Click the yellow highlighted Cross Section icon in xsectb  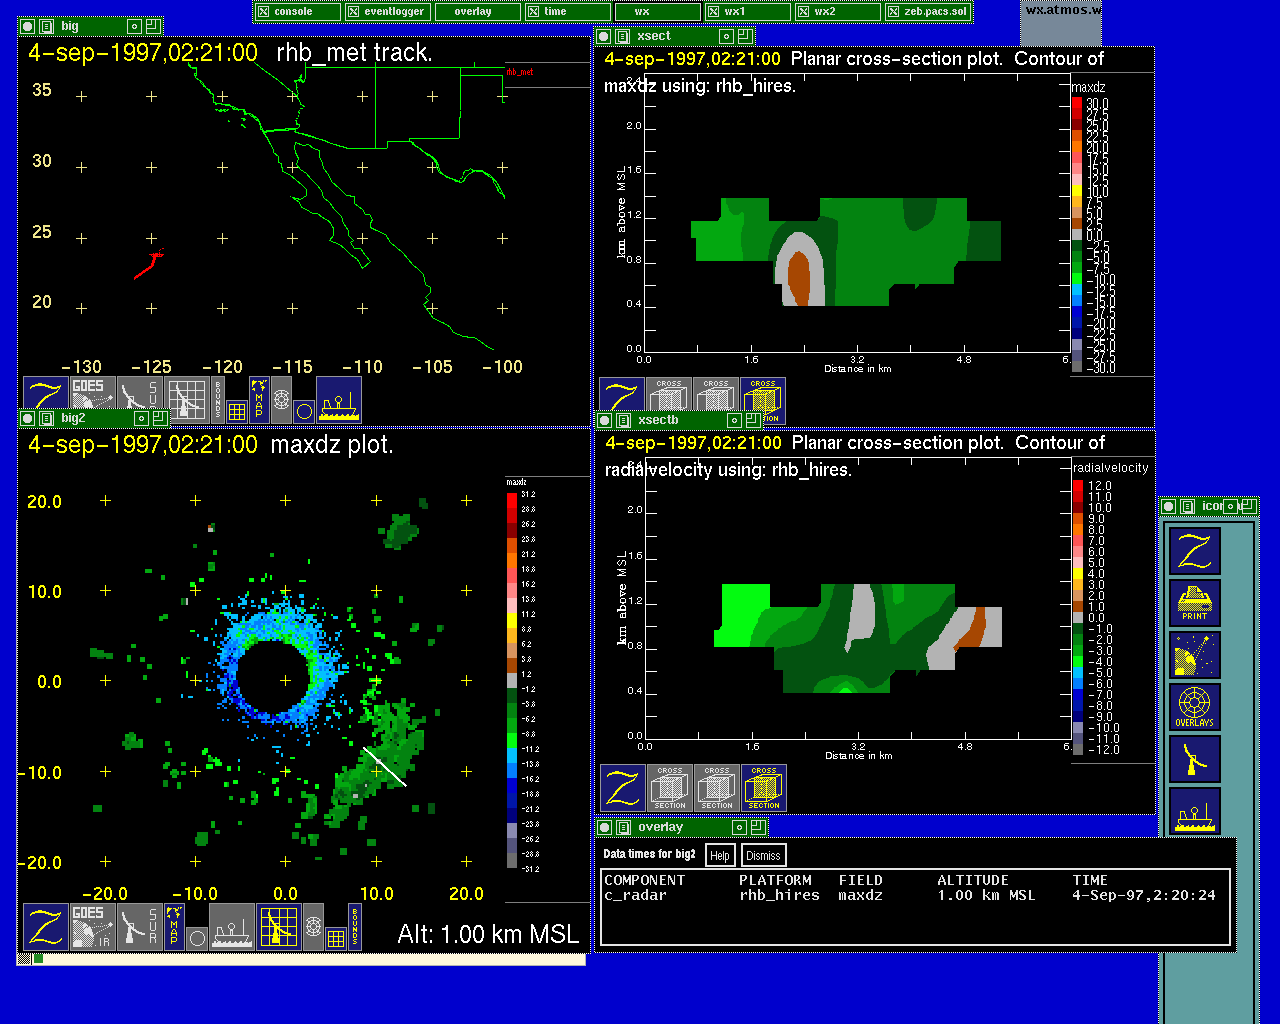(x=764, y=788)
